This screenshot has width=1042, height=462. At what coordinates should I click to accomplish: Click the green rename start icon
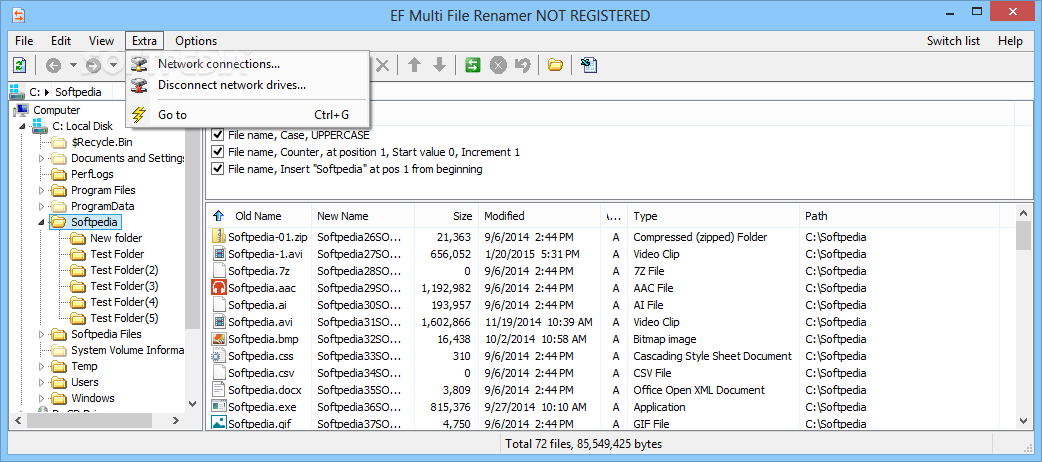click(x=472, y=65)
